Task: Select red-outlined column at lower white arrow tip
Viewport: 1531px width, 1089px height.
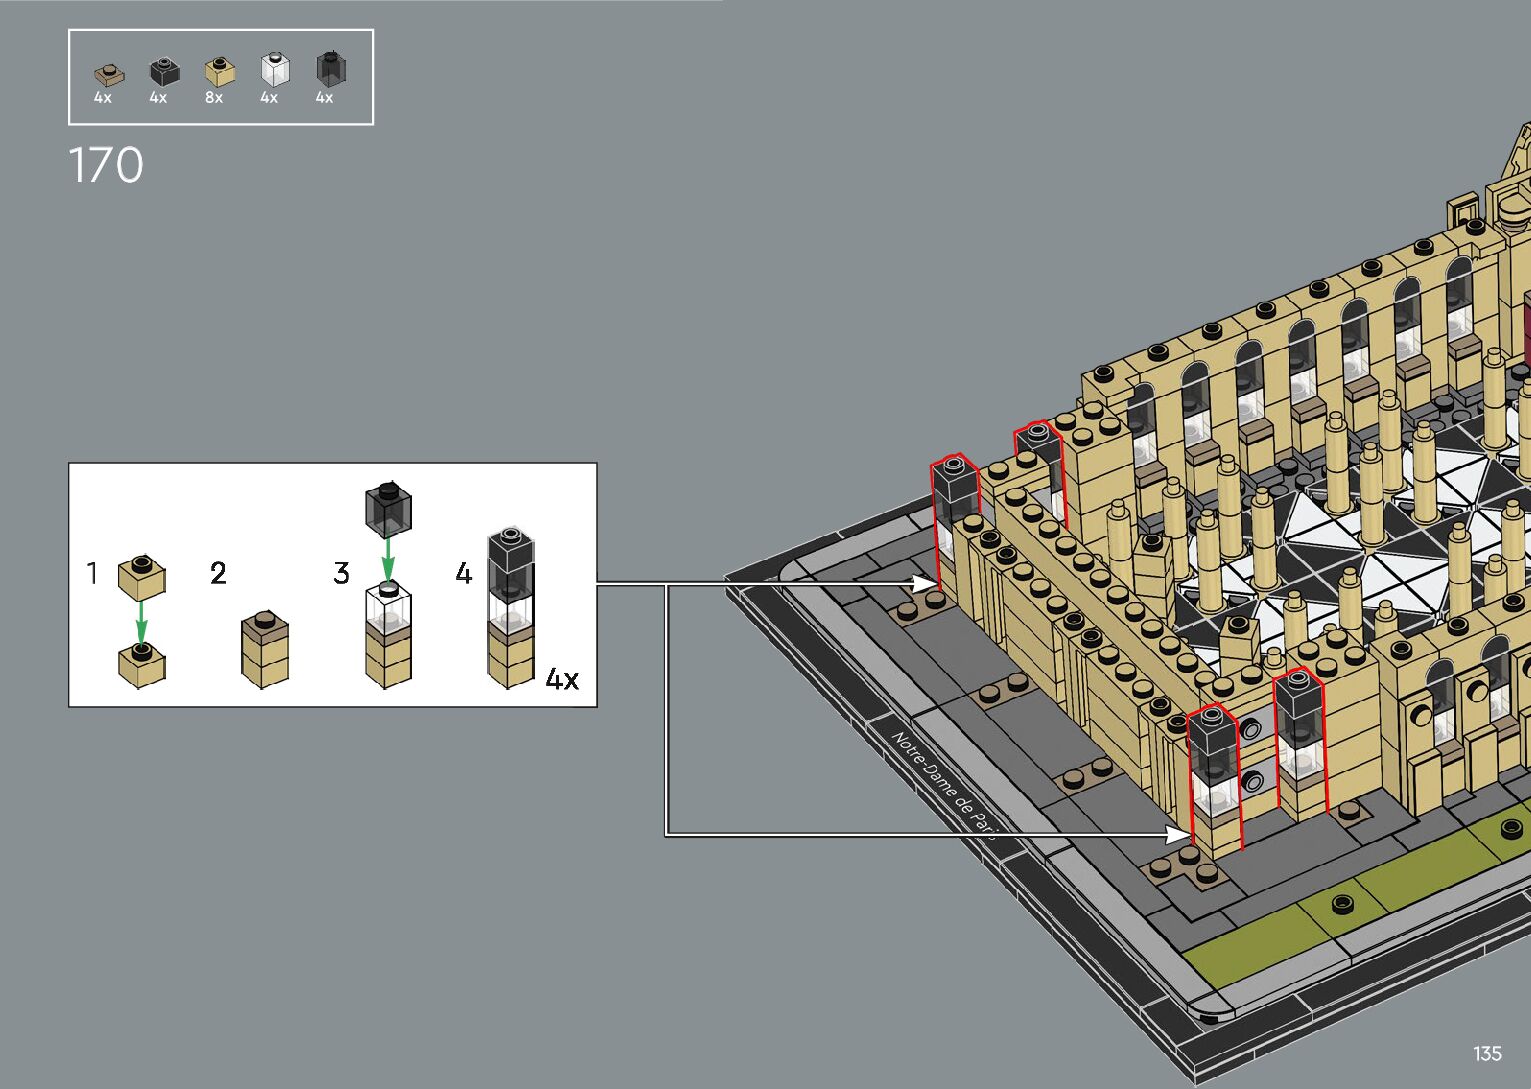Action: 1214,775
